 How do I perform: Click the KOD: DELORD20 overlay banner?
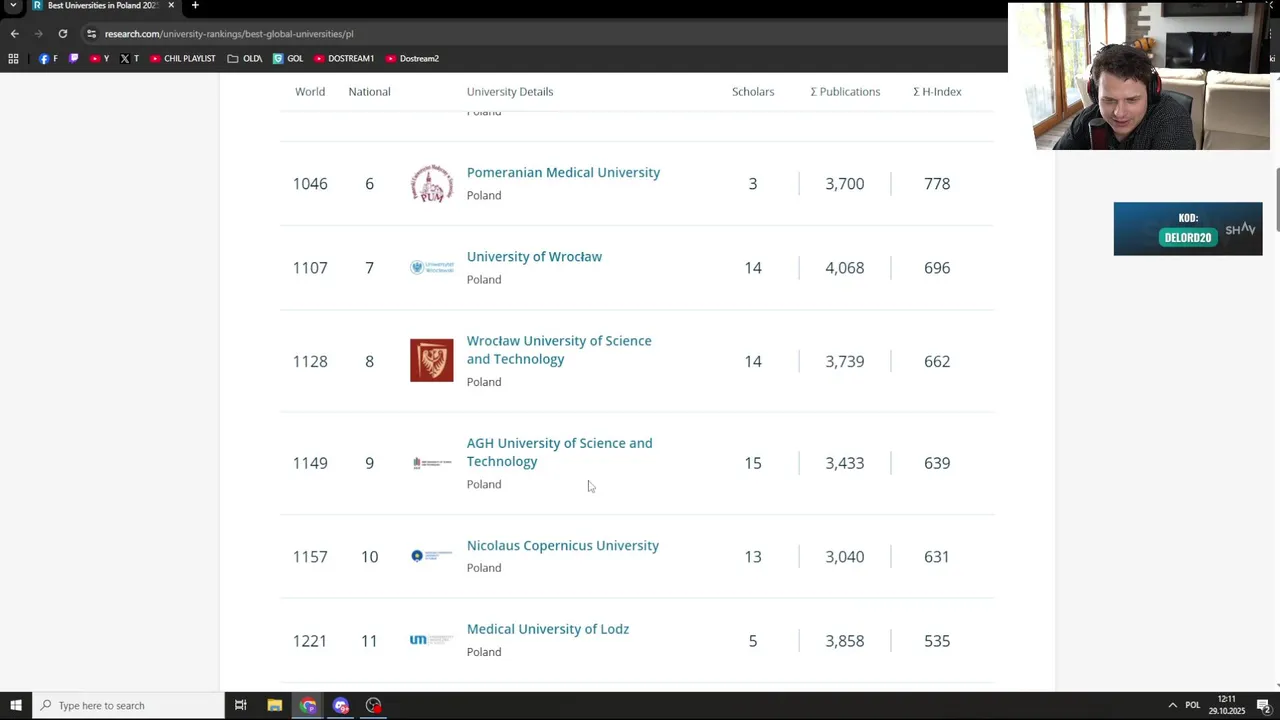coord(1188,229)
